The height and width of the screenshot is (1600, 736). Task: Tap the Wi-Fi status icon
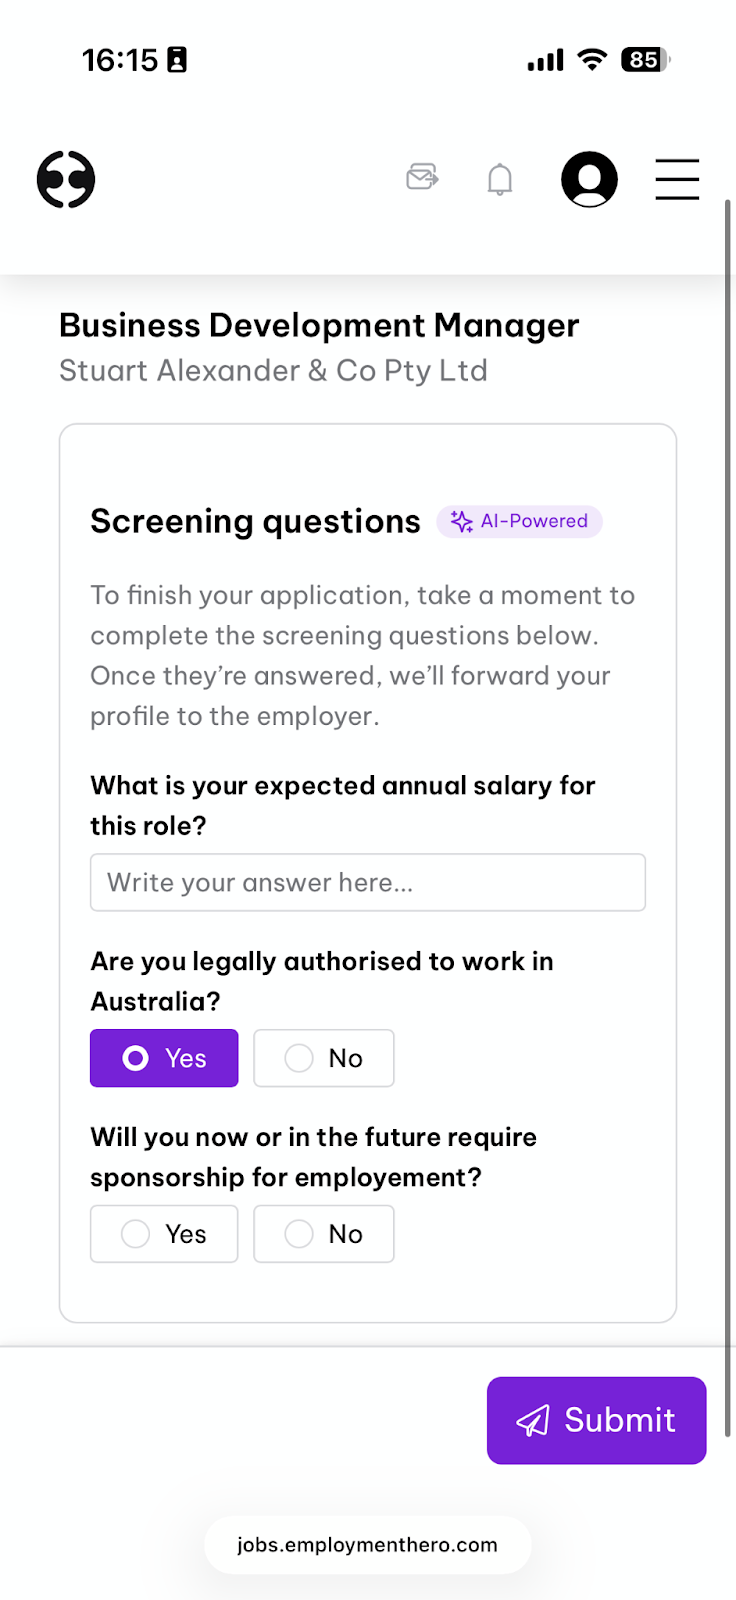(592, 59)
